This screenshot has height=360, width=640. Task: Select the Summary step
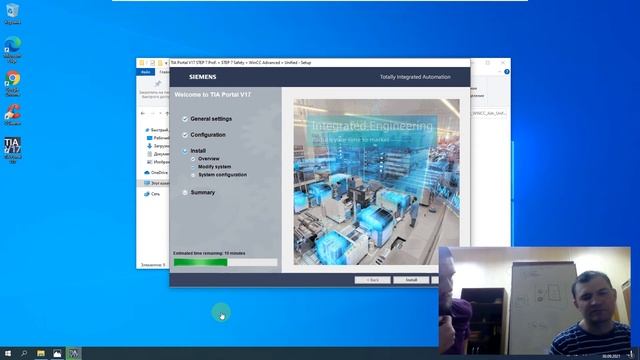(202, 192)
